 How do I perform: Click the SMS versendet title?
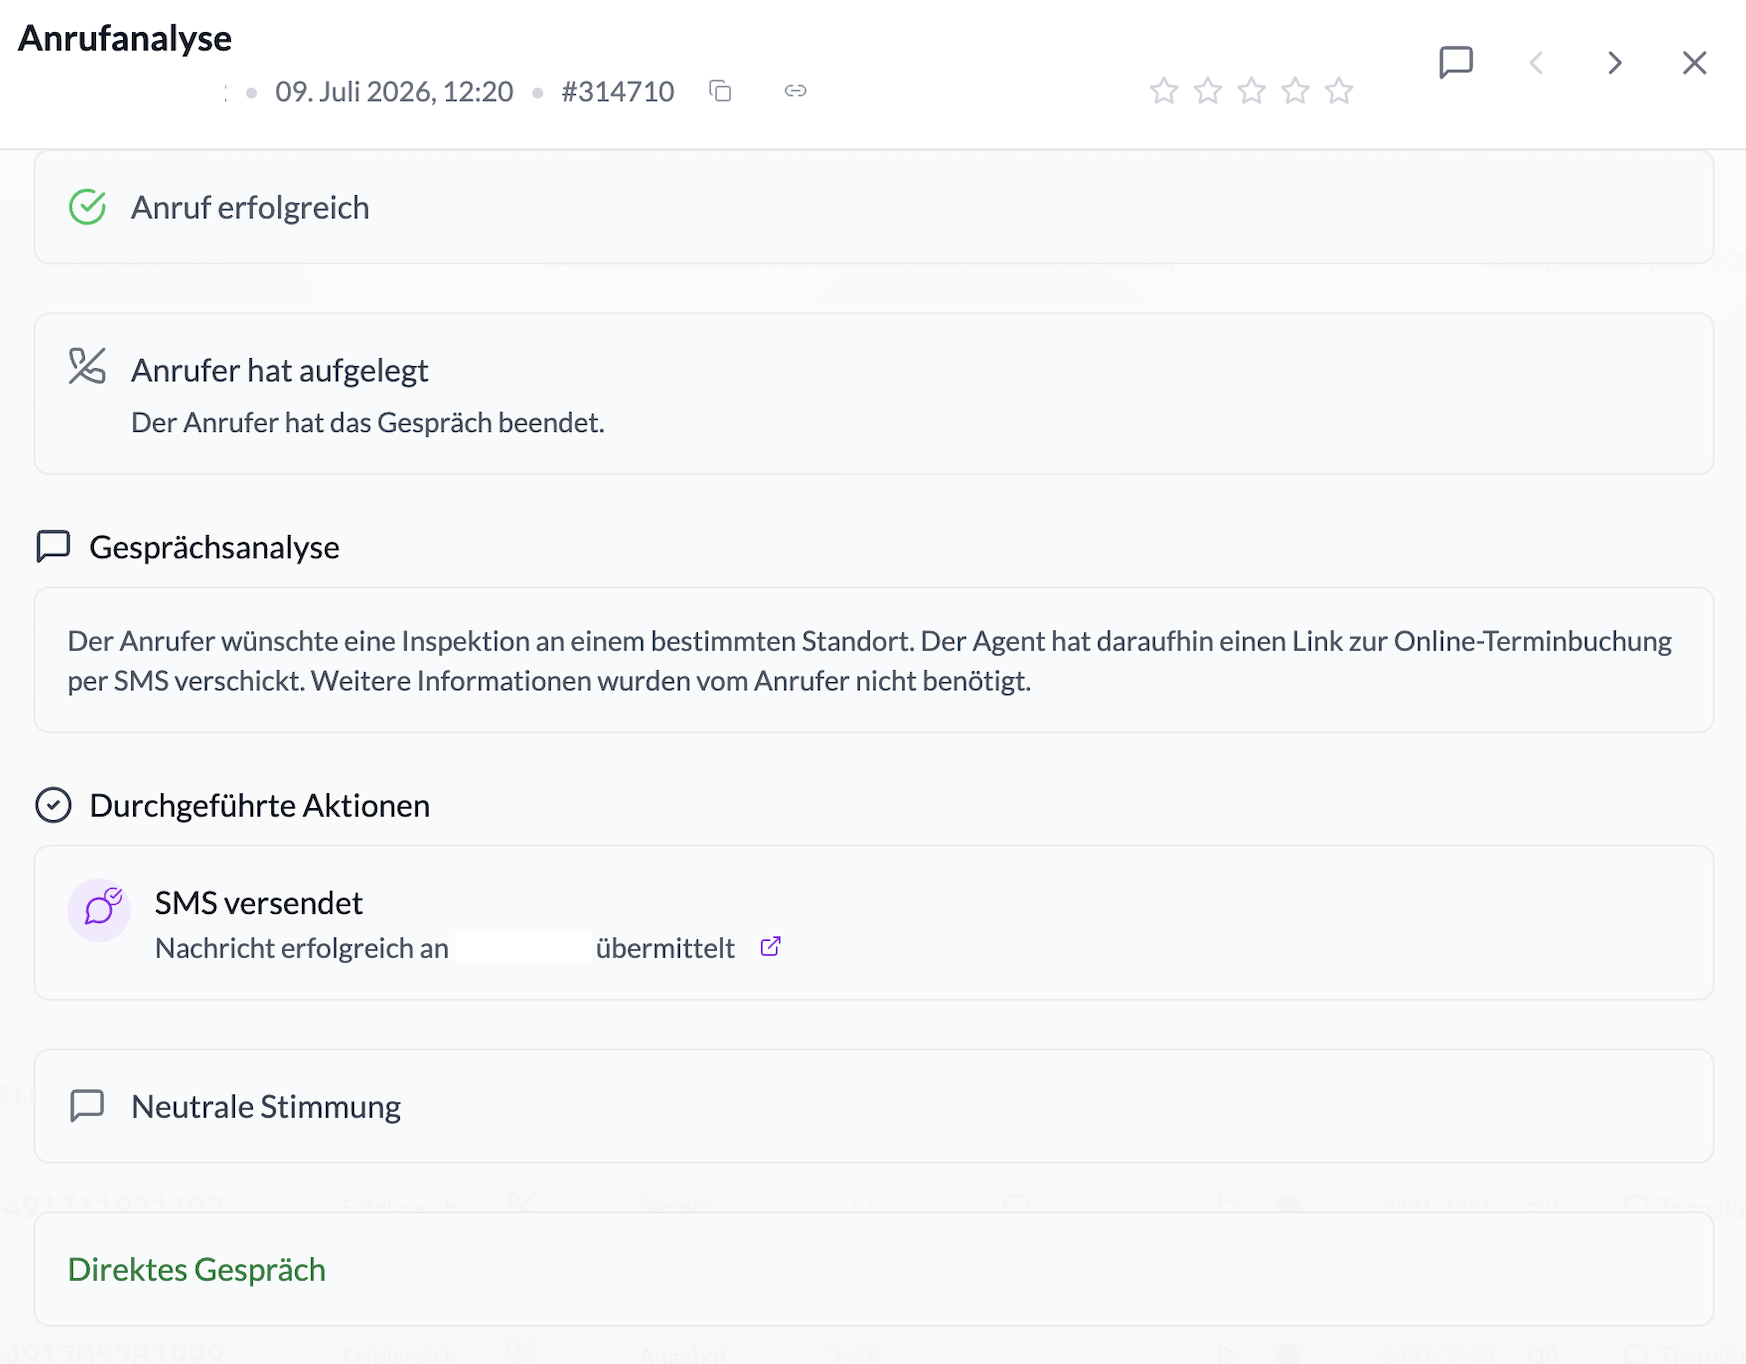coord(258,902)
